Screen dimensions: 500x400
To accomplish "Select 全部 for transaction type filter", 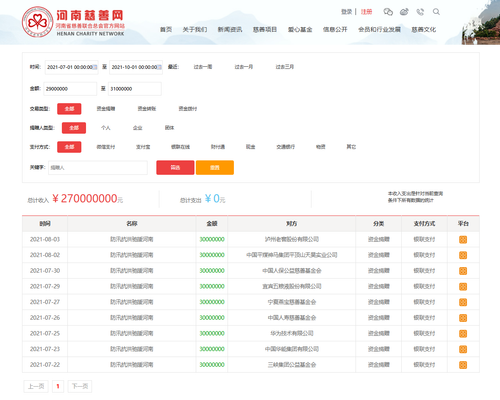I will 69,109.
